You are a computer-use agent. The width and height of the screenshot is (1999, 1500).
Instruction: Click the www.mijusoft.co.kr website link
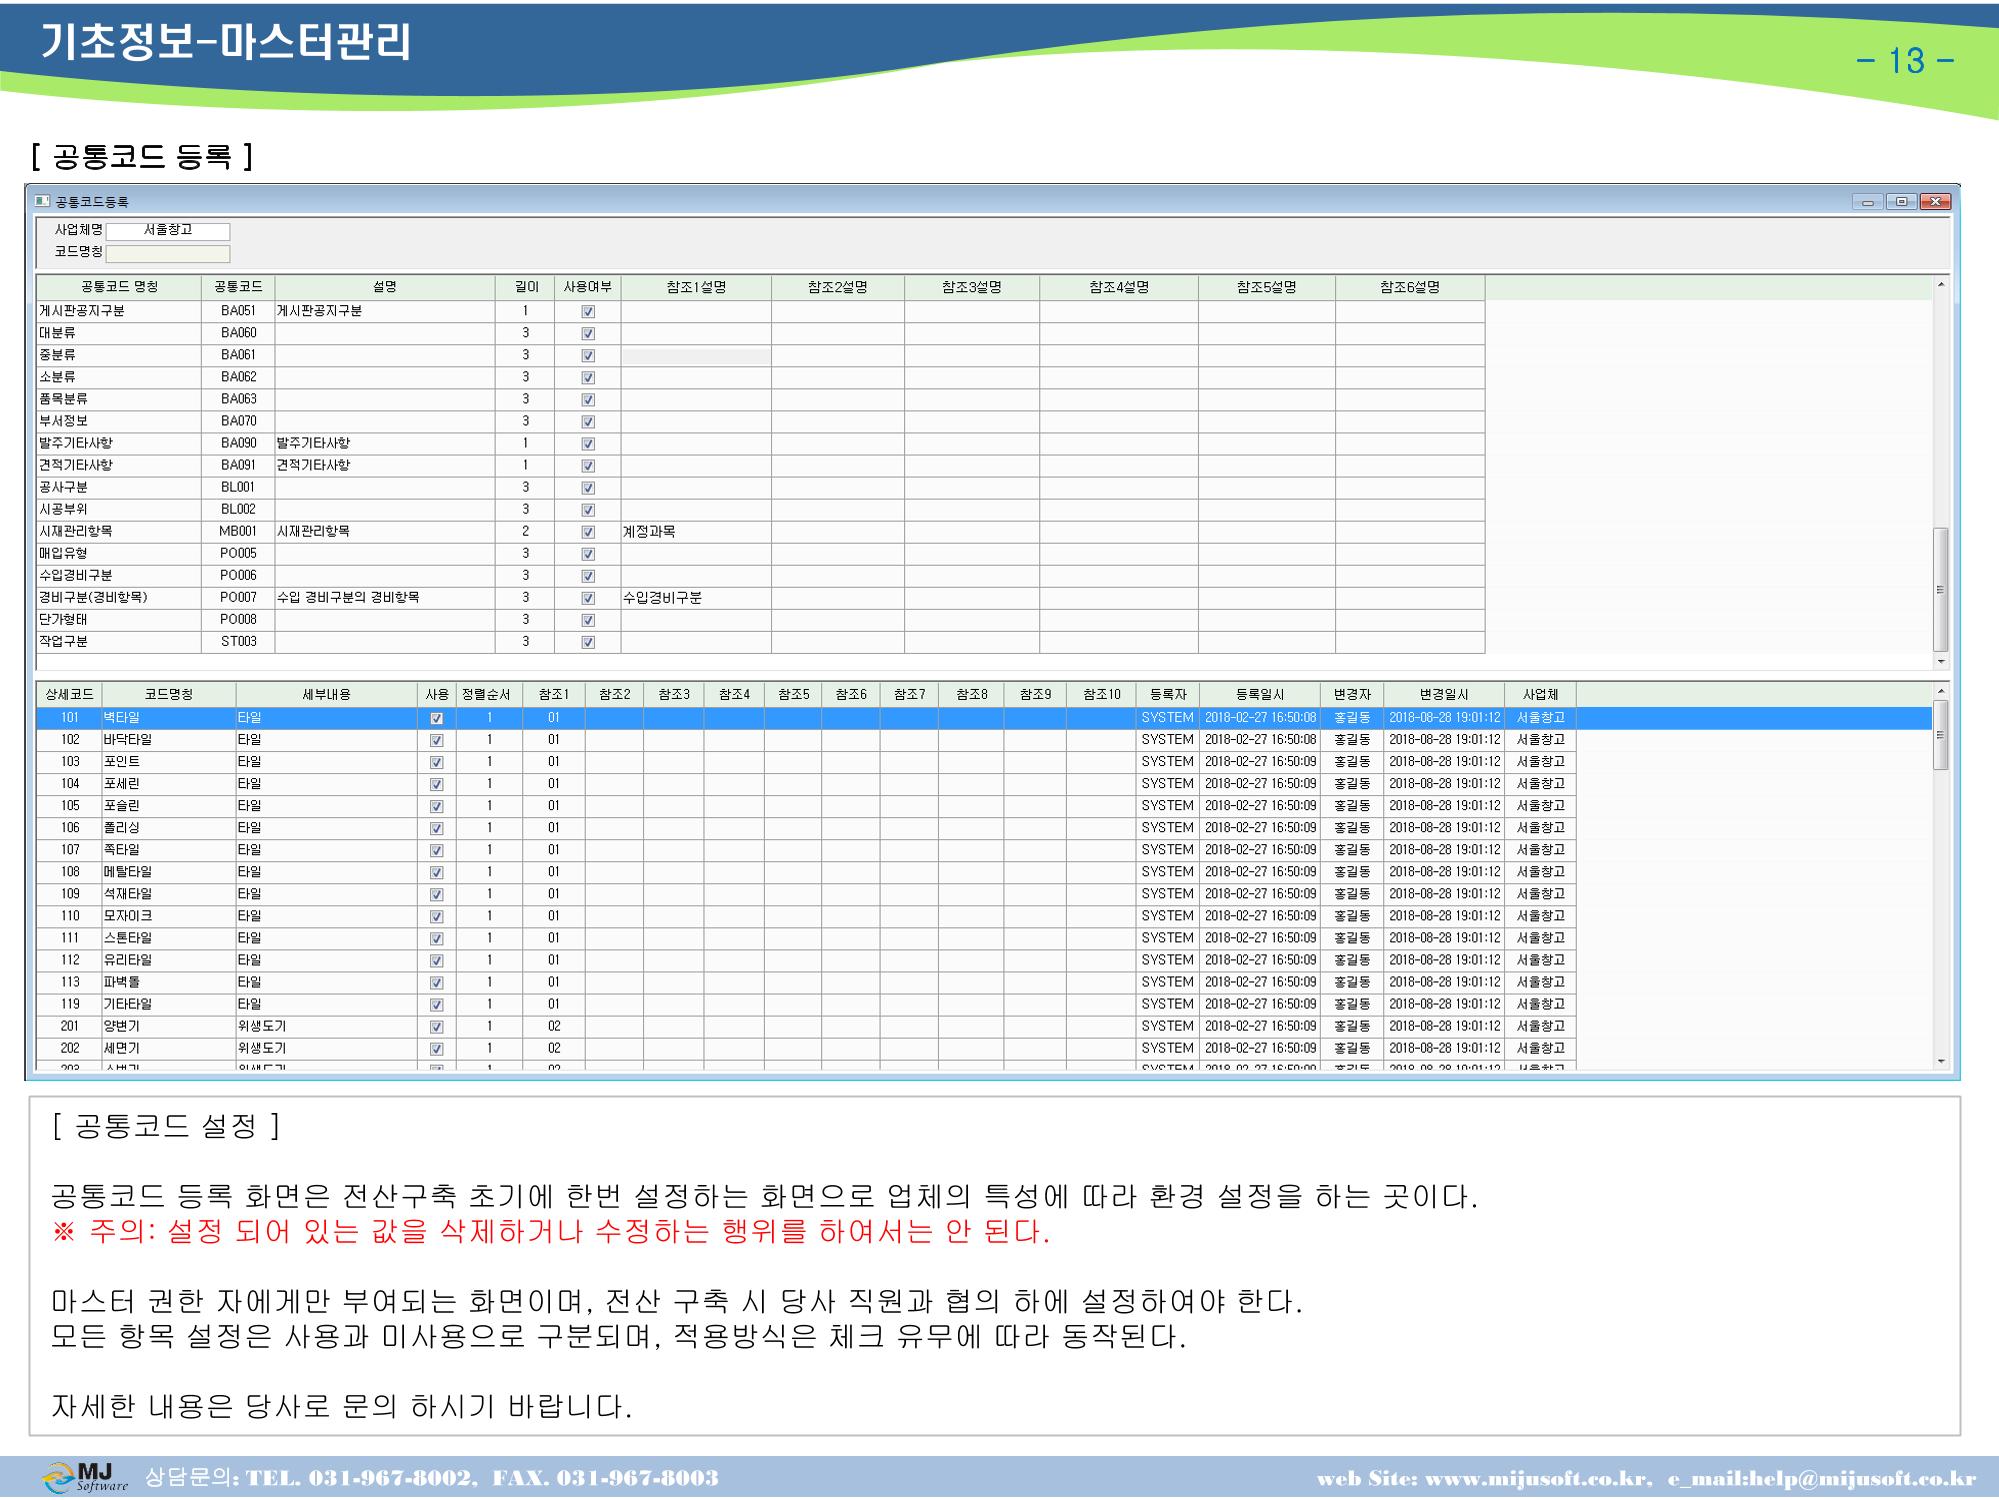tap(1537, 1479)
